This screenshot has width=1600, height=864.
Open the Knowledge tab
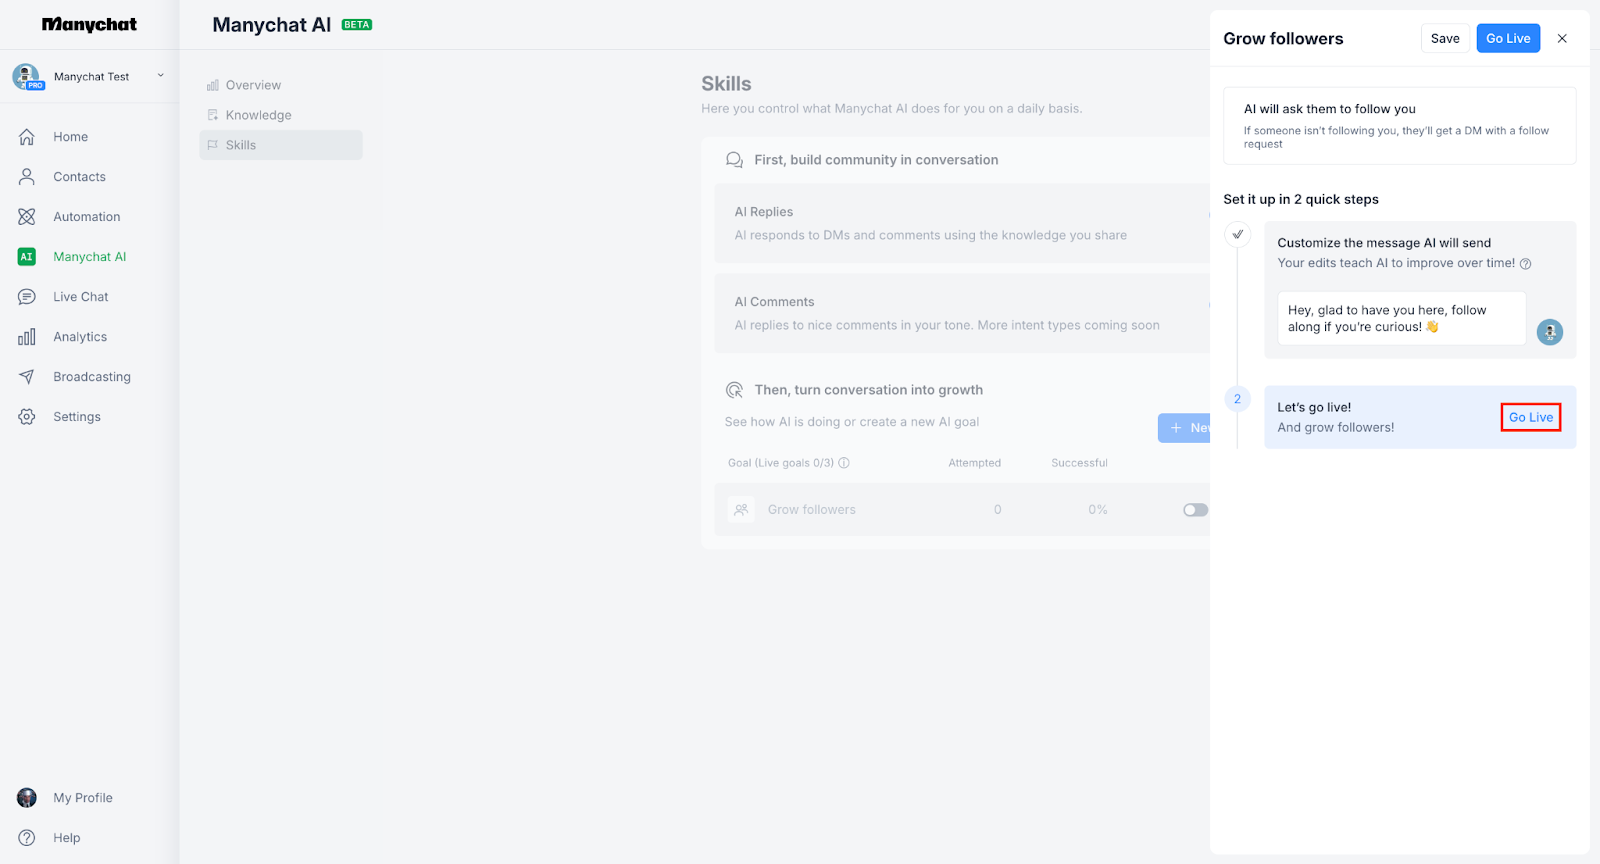tap(258, 115)
